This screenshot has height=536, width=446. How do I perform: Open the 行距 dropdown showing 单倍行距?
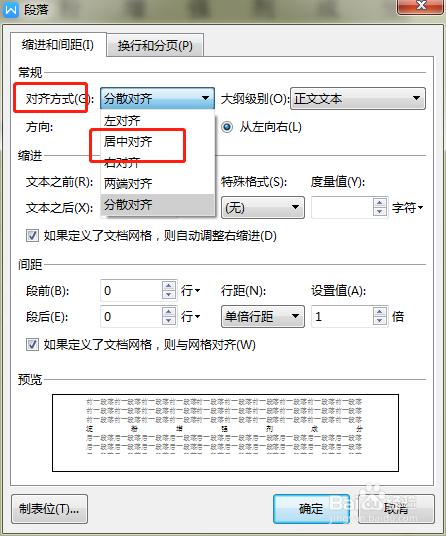(x=262, y=317)
